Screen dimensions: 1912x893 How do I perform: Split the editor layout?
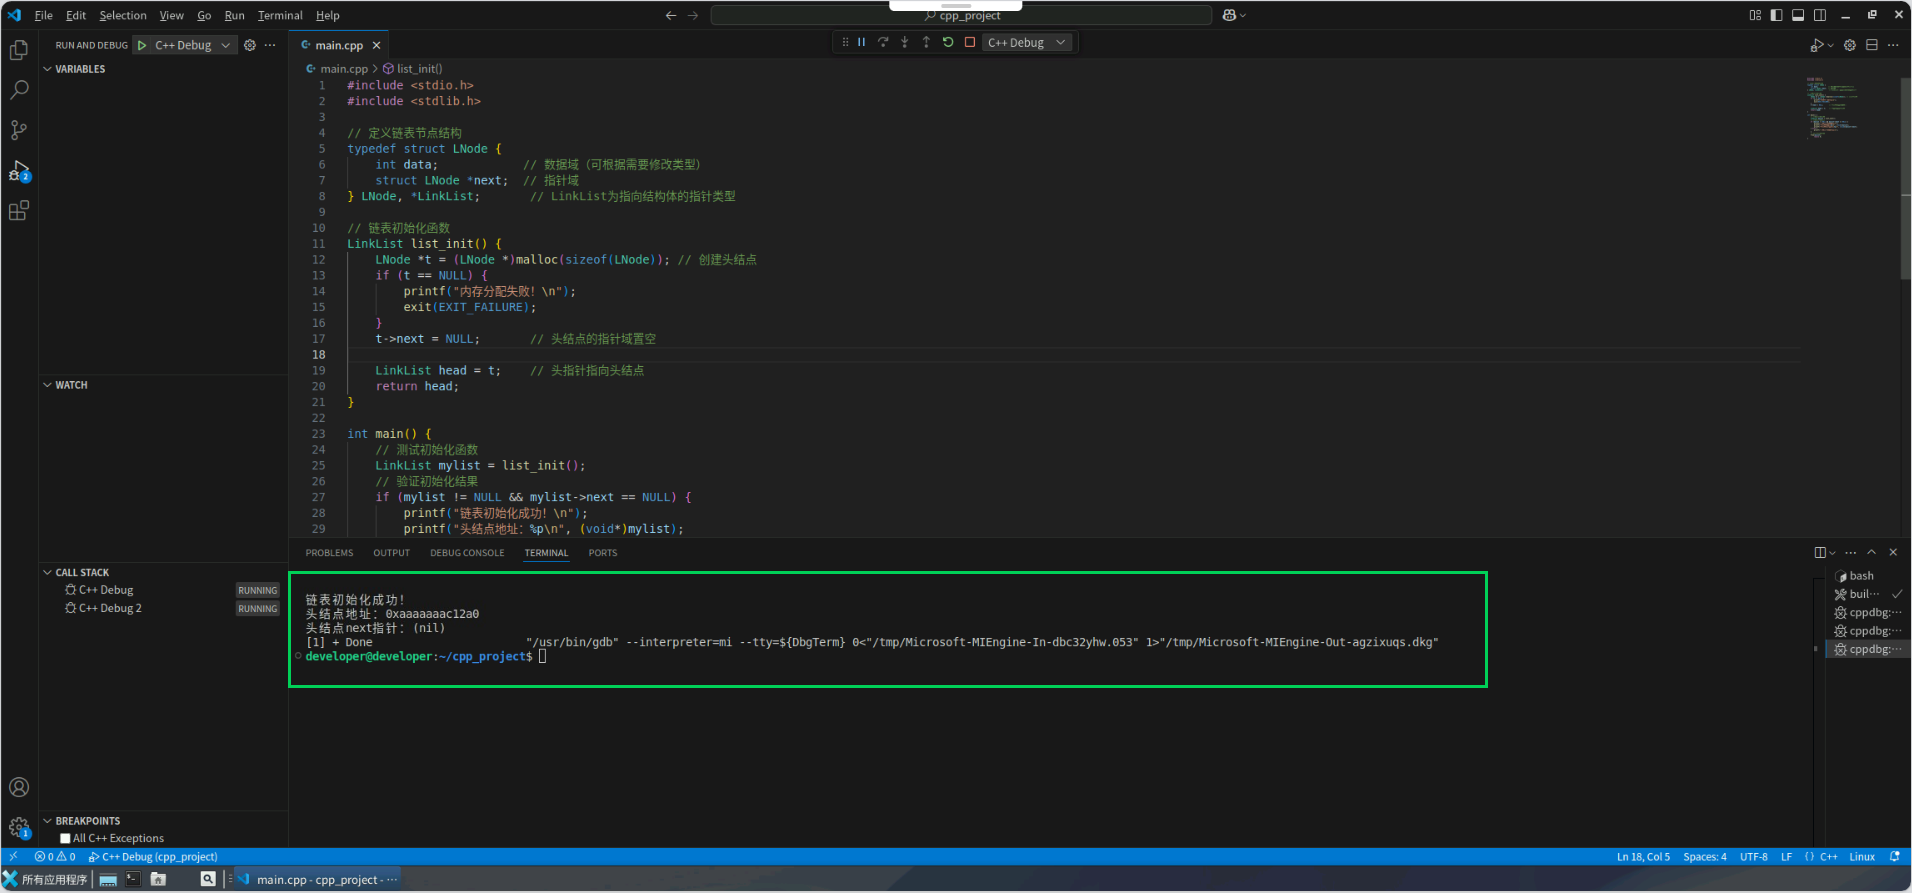(x=1872, y=45)
